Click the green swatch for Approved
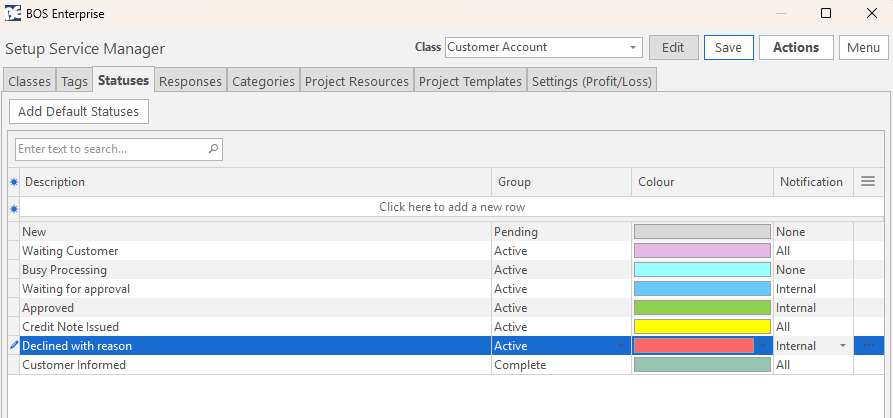This screenshot has width=893, height=418. click(702, 308)
